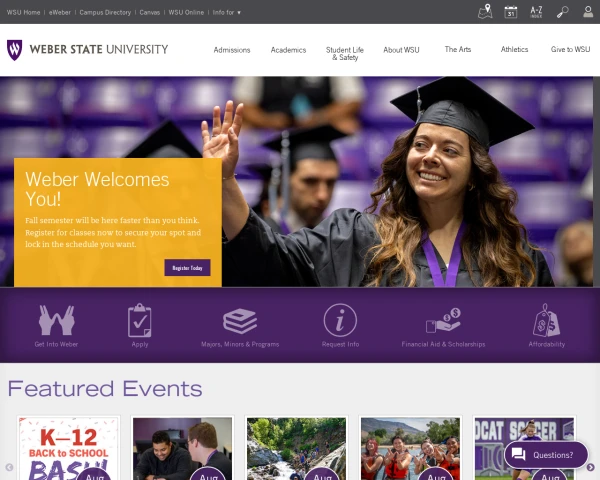Open the rafting group event thumbnail
The image size is (600, 480).
point(410,448)
